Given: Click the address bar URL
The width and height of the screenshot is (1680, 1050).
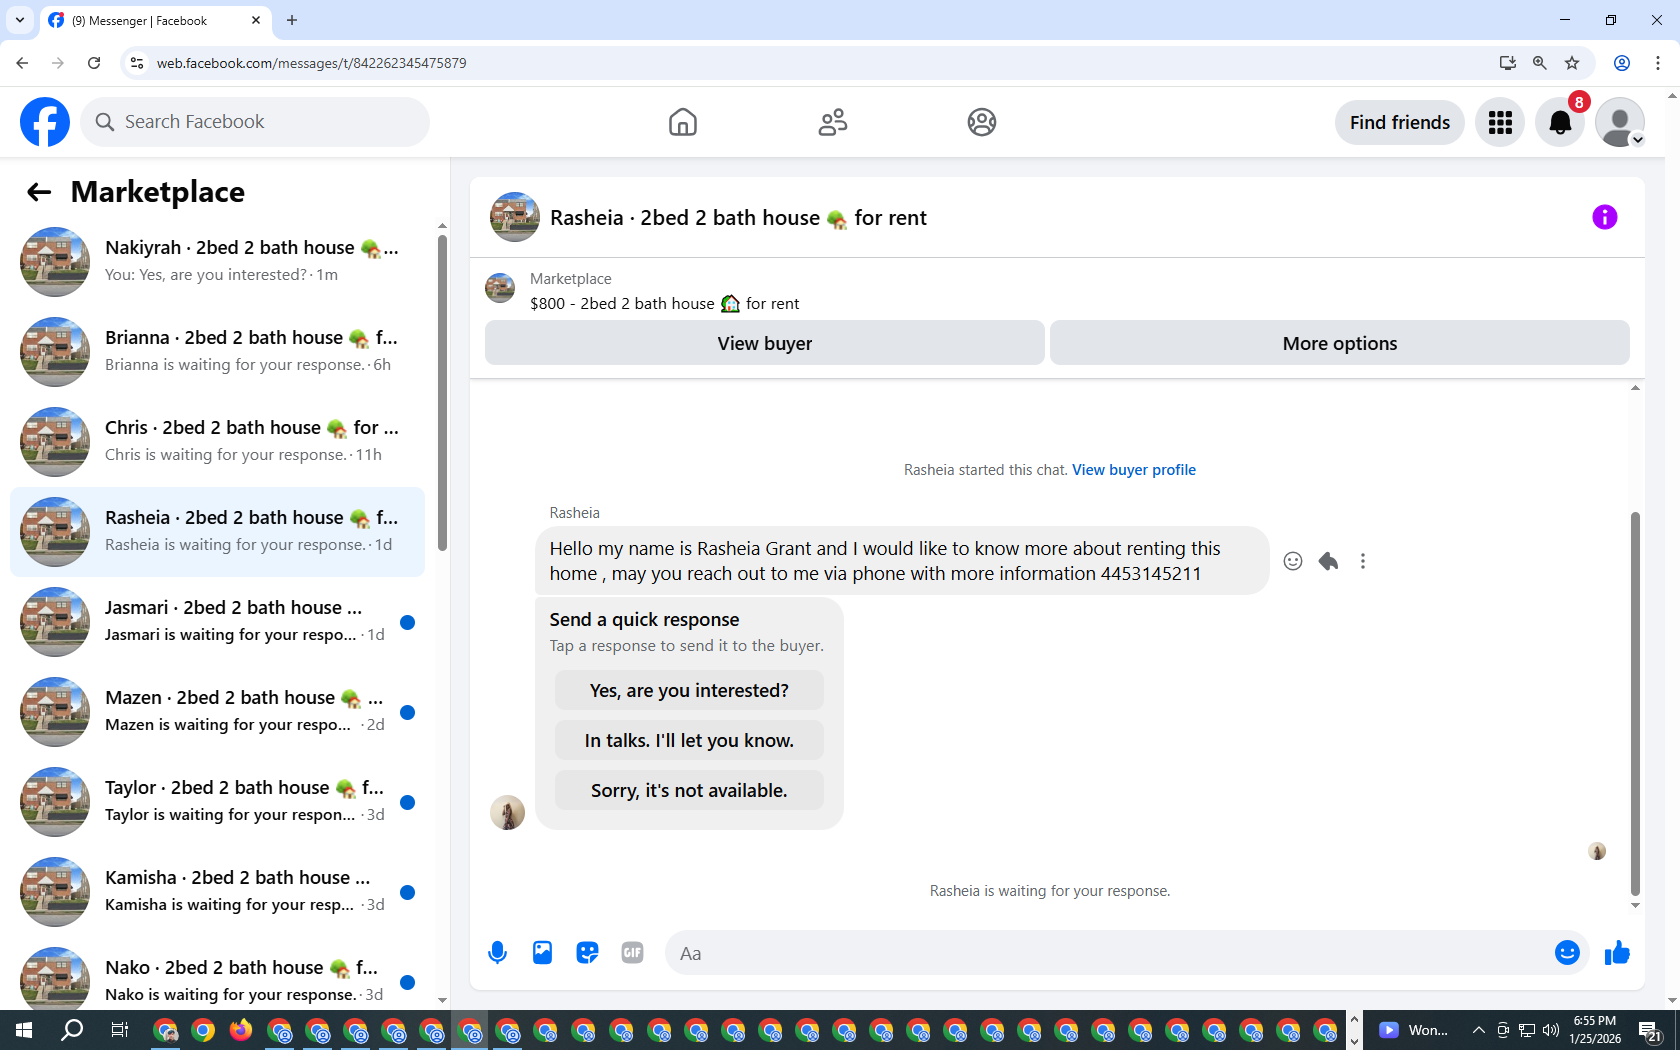Looking at the screenshot, I should tap(311, 63).
